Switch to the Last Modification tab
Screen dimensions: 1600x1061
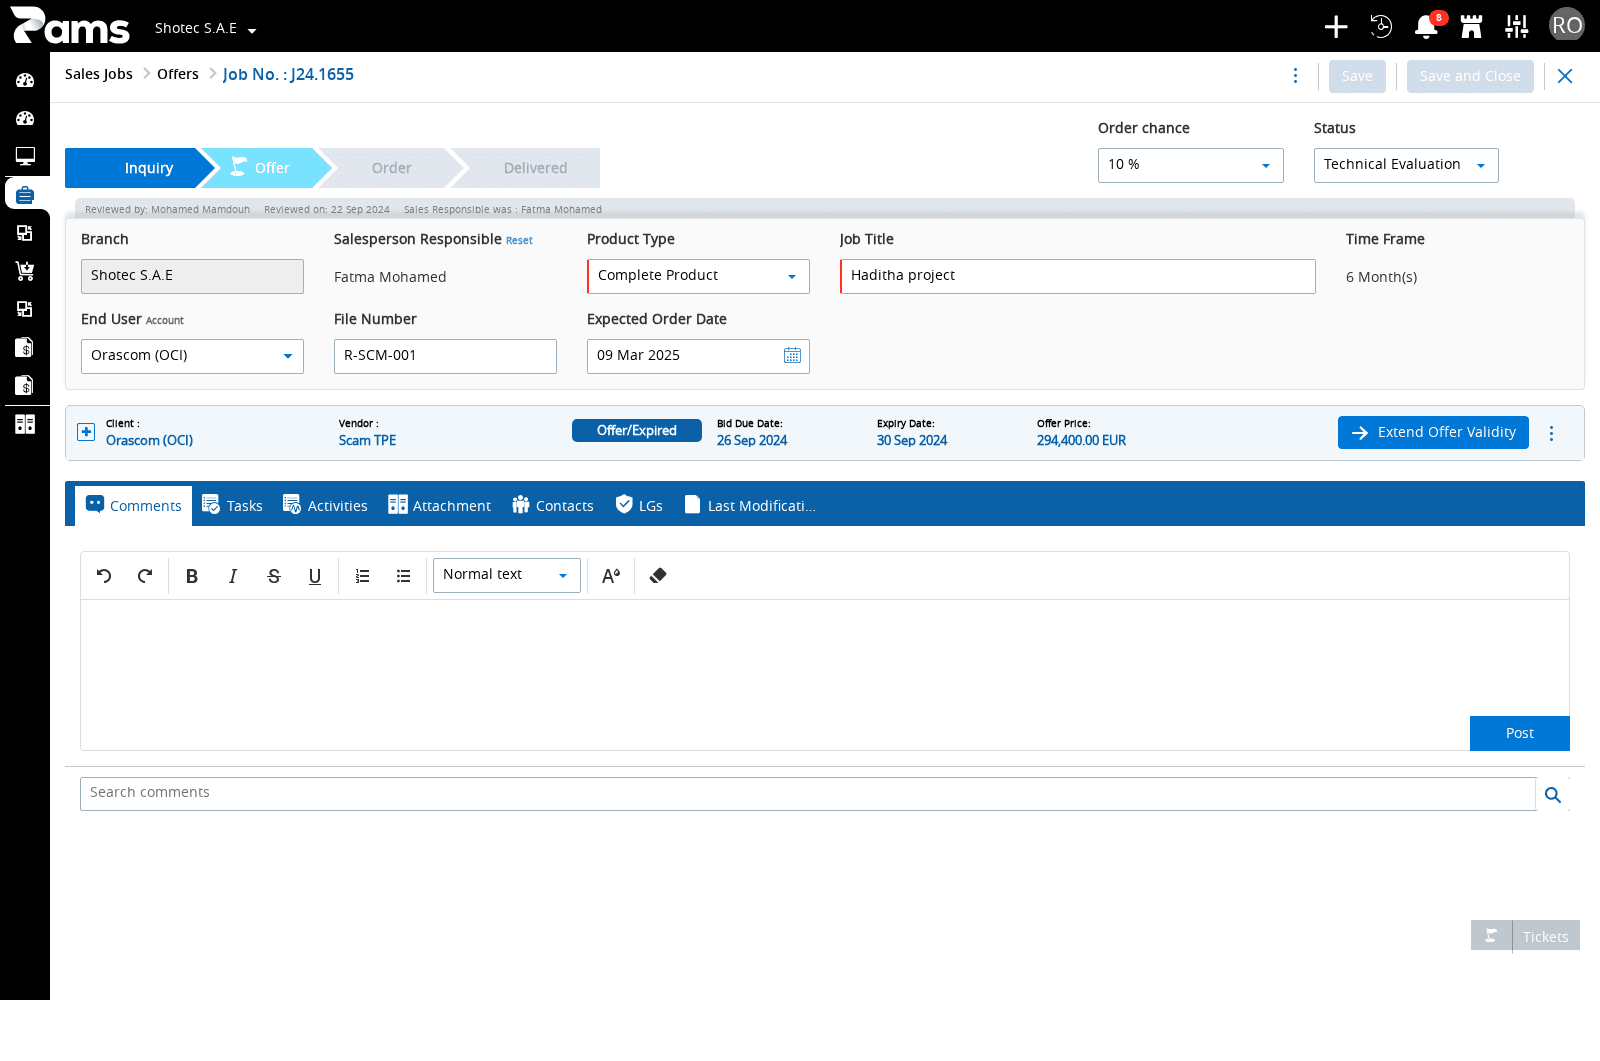(x=750, y=506)
